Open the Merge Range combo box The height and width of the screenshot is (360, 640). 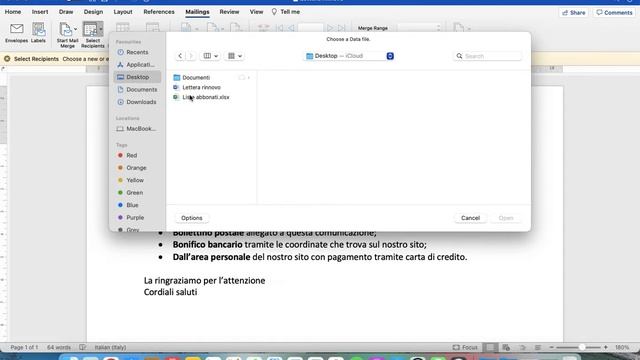coord(420,28)
